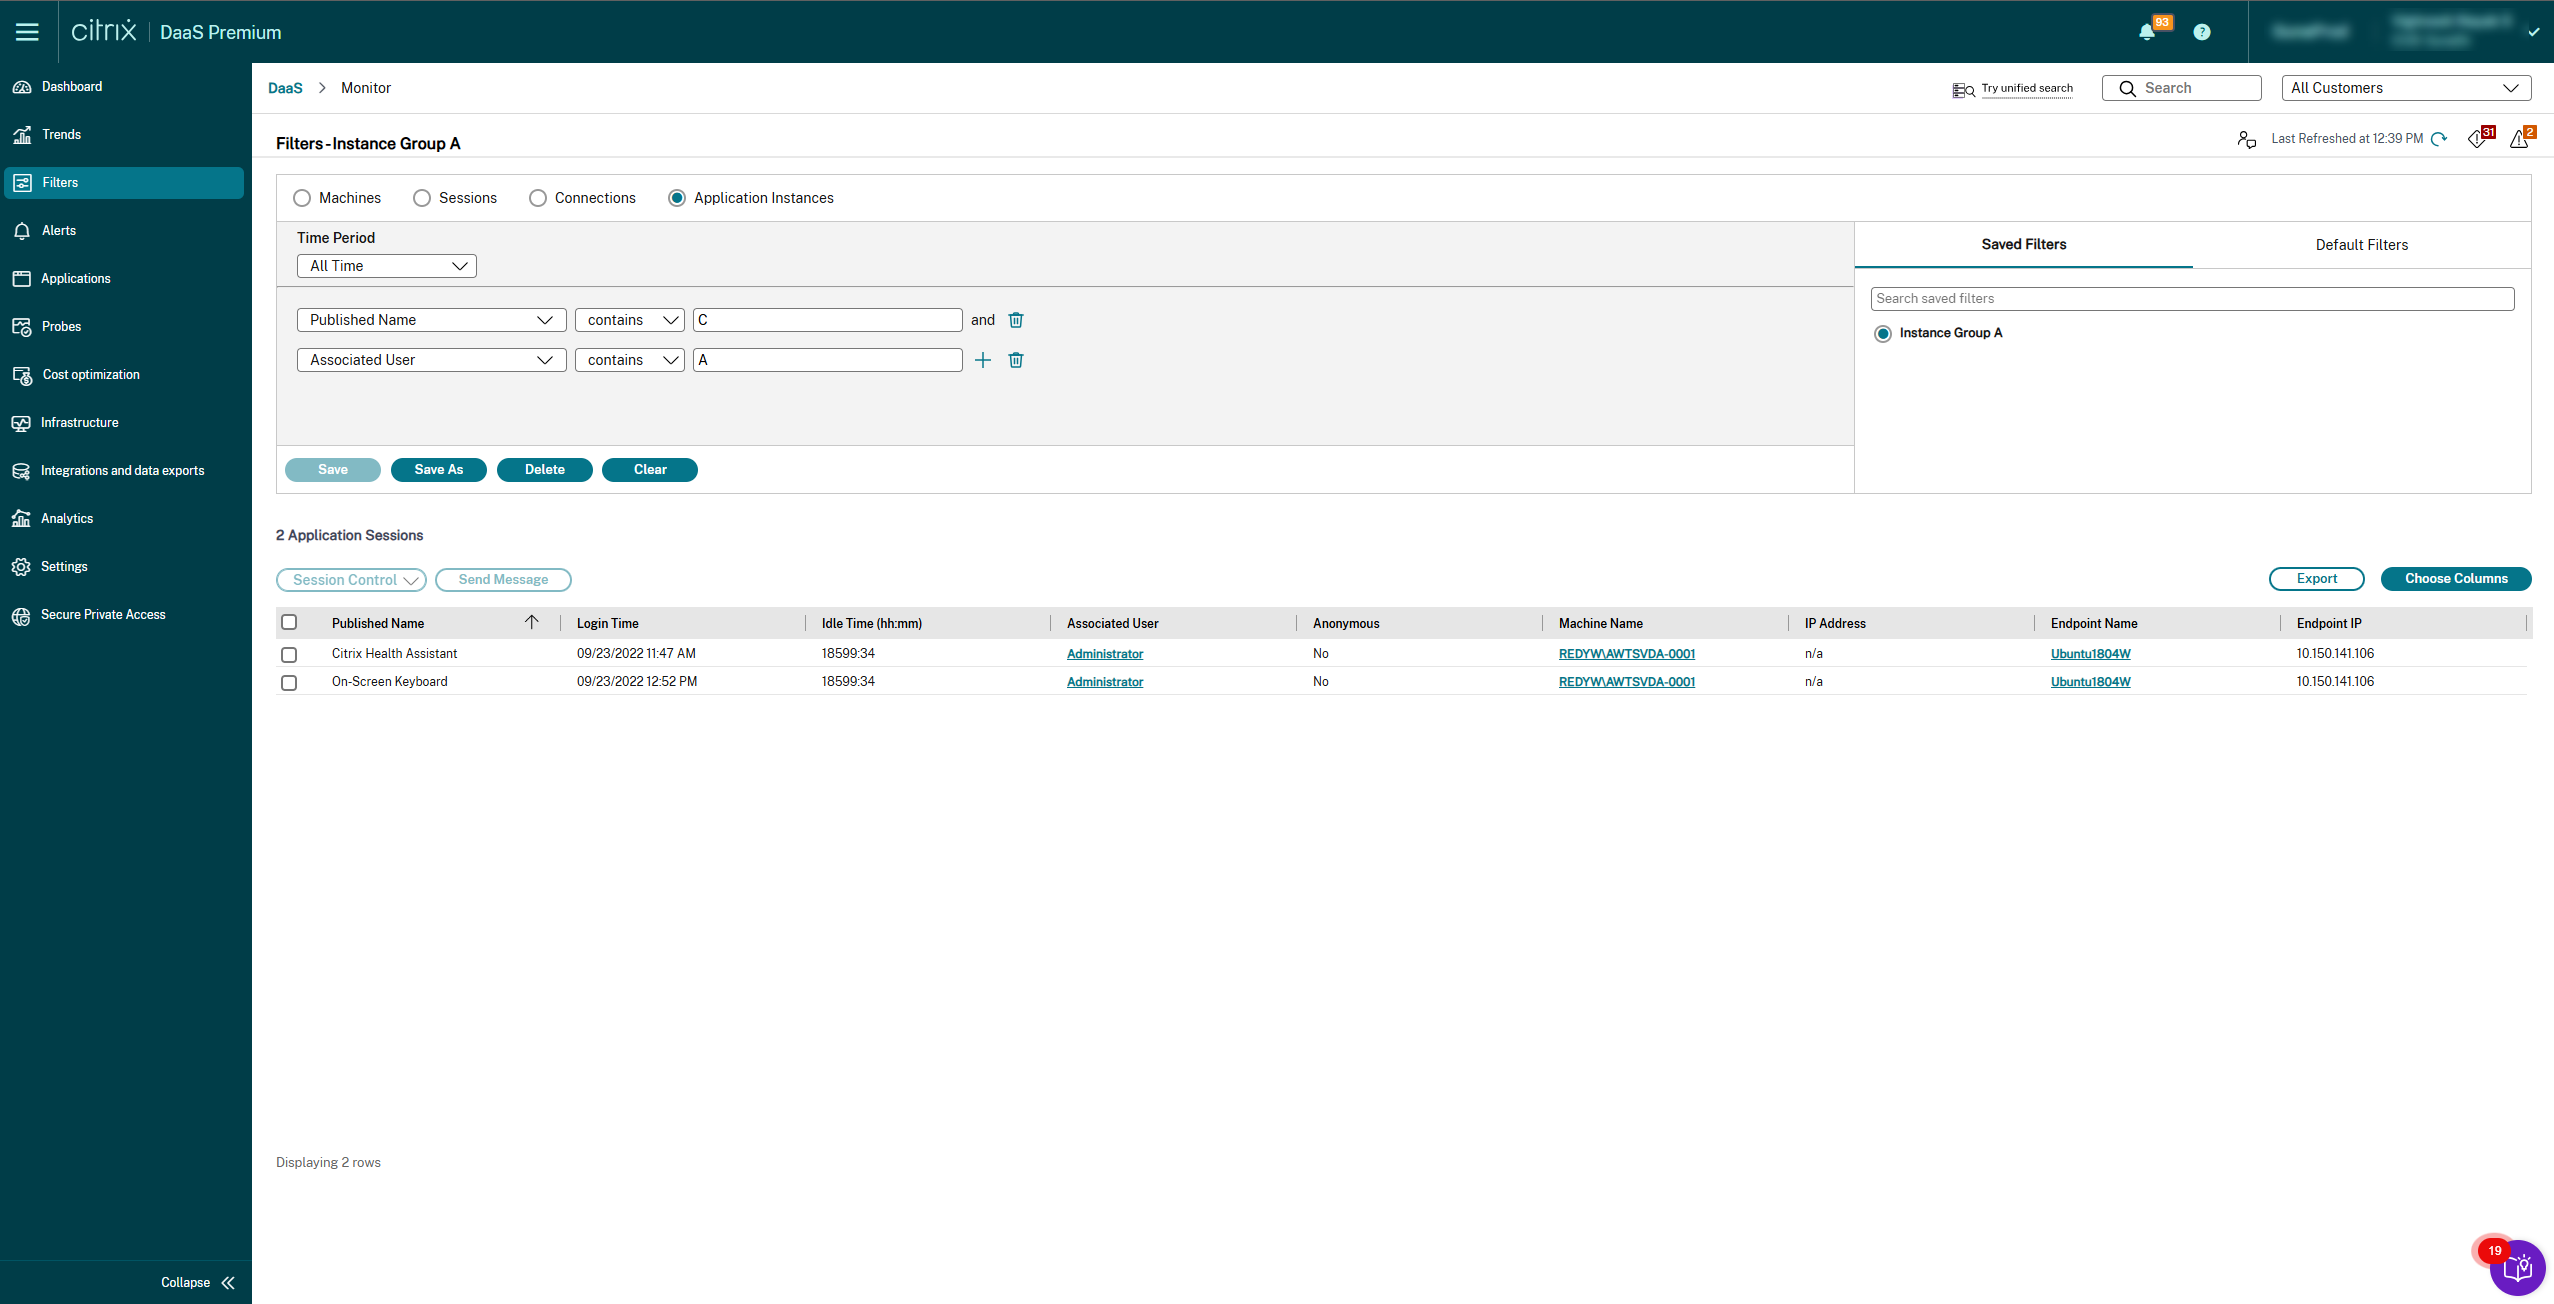Delete the Published Name filter row
The height and width of the screenshot is (1304, 2554).
1015,320
